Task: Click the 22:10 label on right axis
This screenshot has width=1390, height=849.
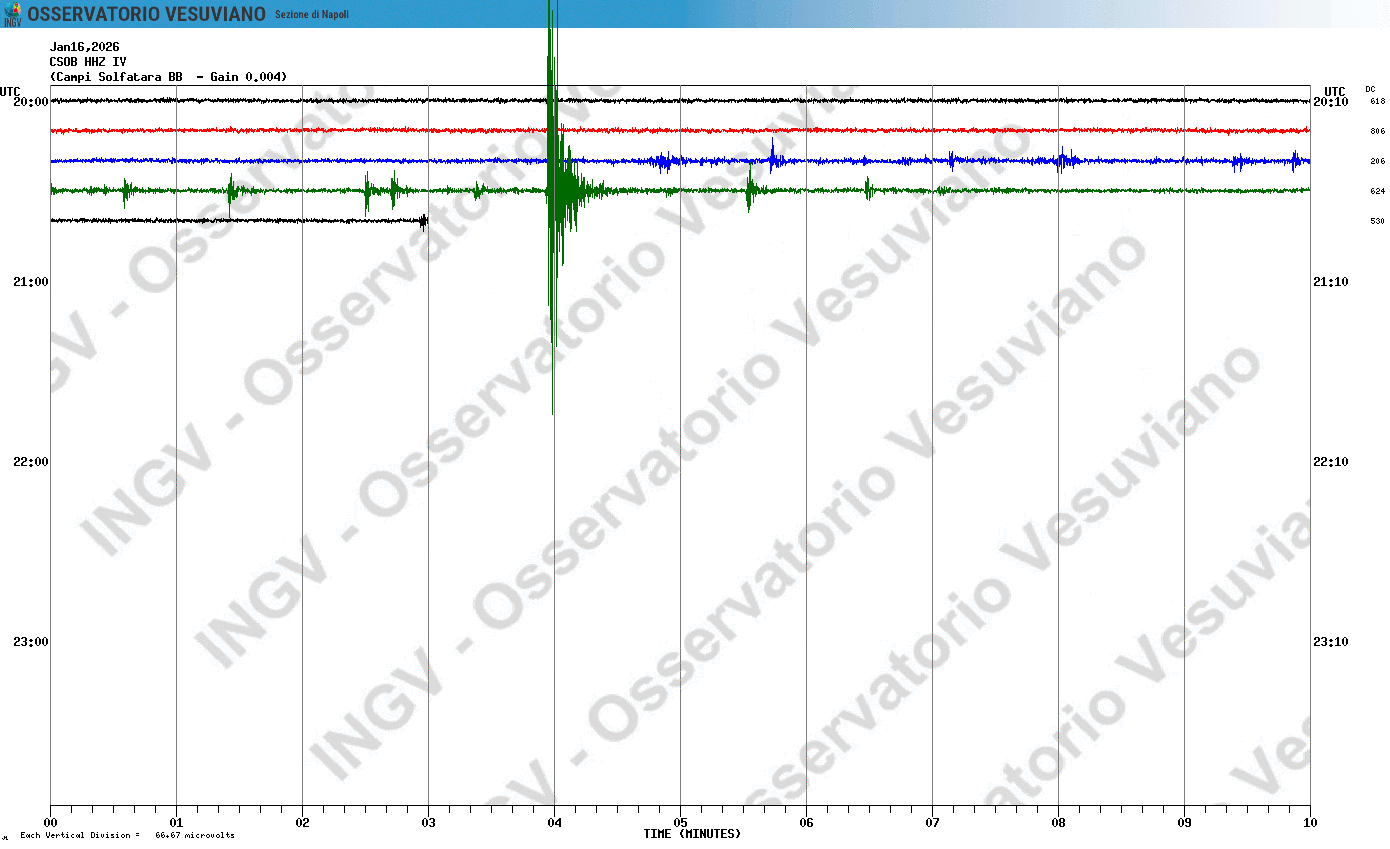Action: click(1330, 462)
